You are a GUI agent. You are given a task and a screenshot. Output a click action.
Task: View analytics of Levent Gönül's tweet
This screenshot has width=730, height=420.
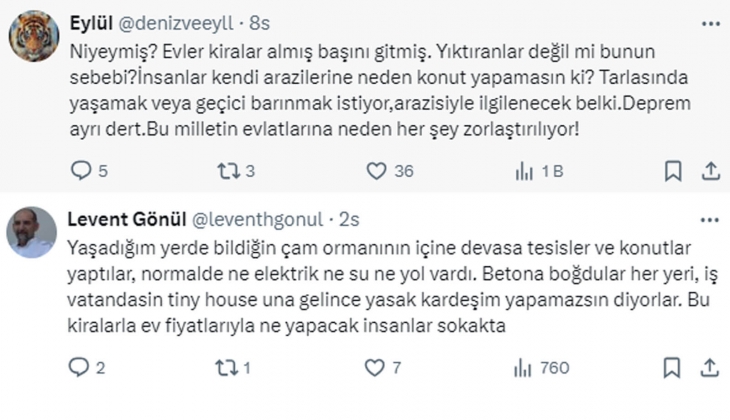[x=524, y=368]
